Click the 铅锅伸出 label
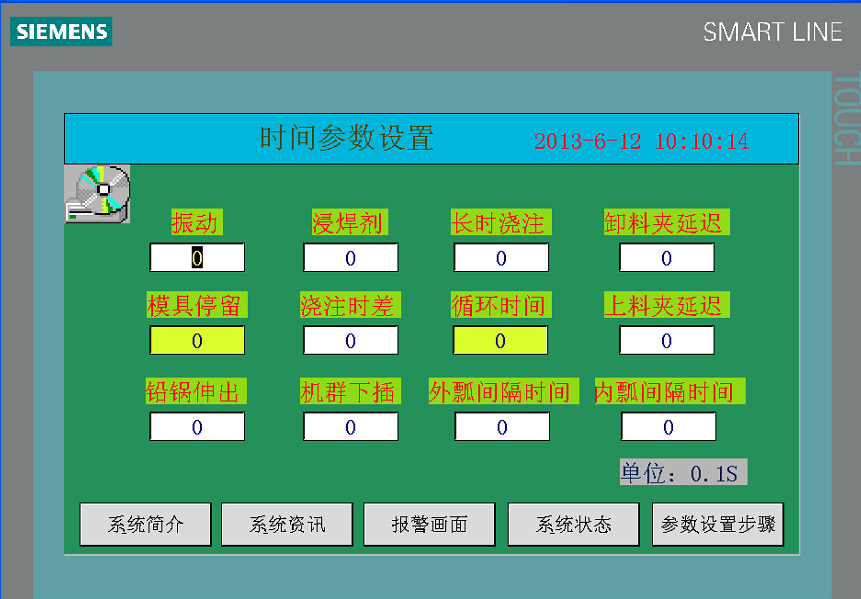Image resolution: width=861 pixels, height=599 pixels. tap(196, 391)
